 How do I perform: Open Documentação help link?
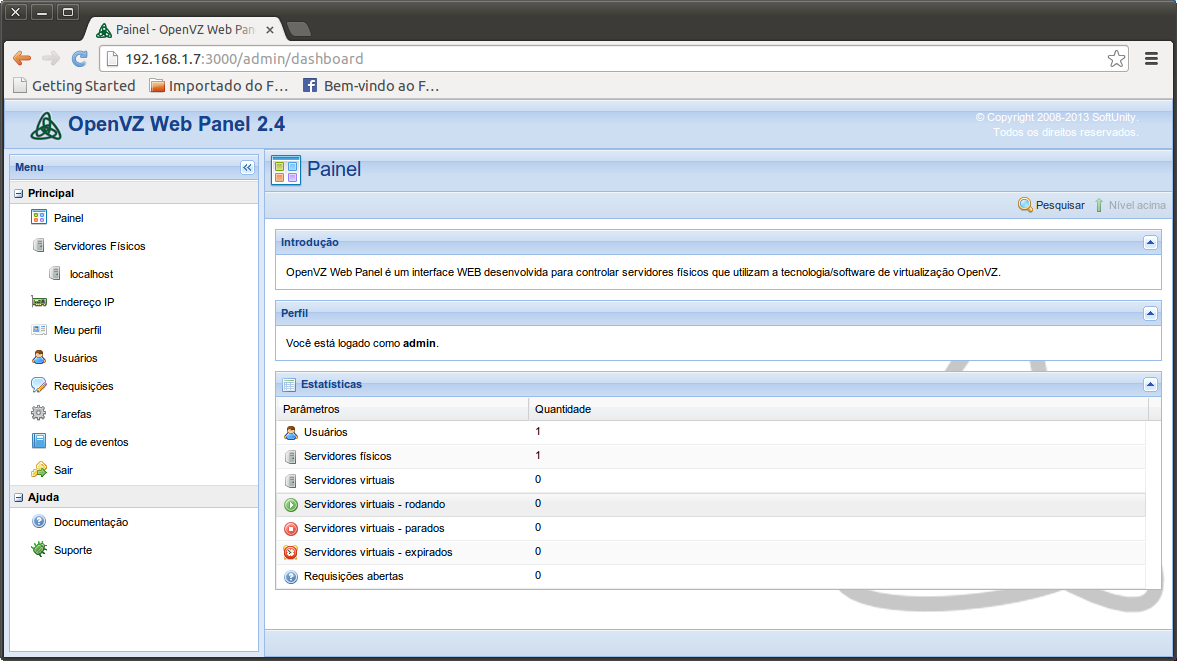[91, 522]
